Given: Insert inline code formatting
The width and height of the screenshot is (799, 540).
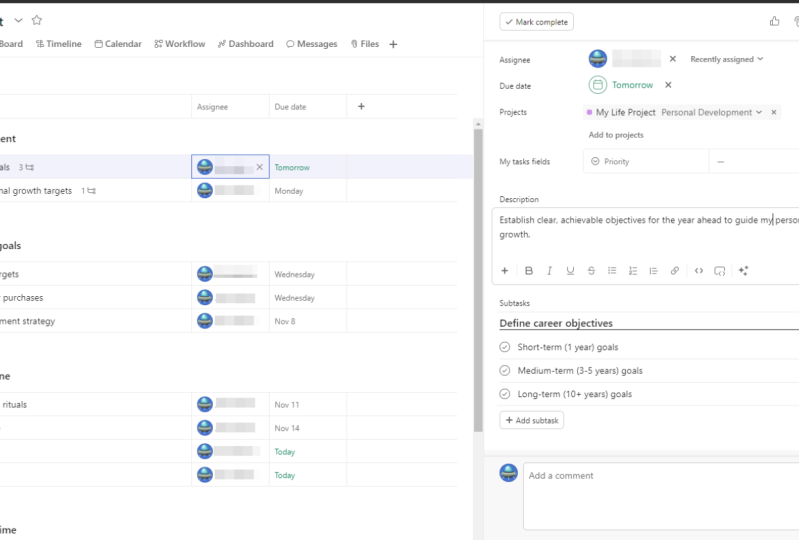Looking at the screenshot, I should 699,271.
